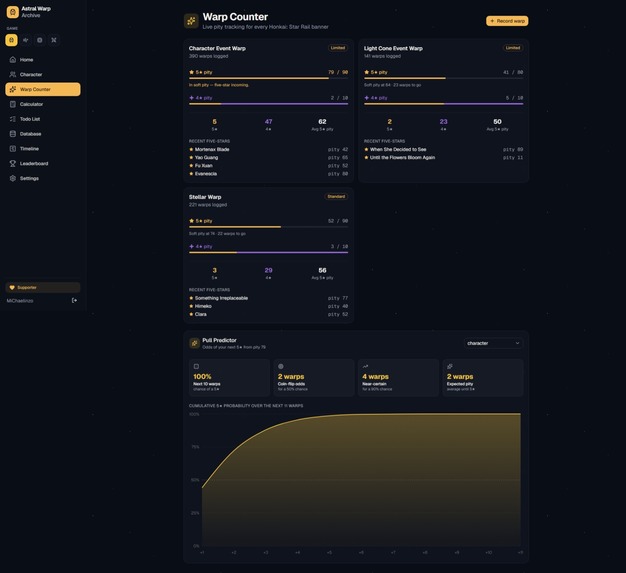This screenshot has height=573, width=626.
Task: Click the dice icon on Next 10 warps card
Action: (196, 366)
